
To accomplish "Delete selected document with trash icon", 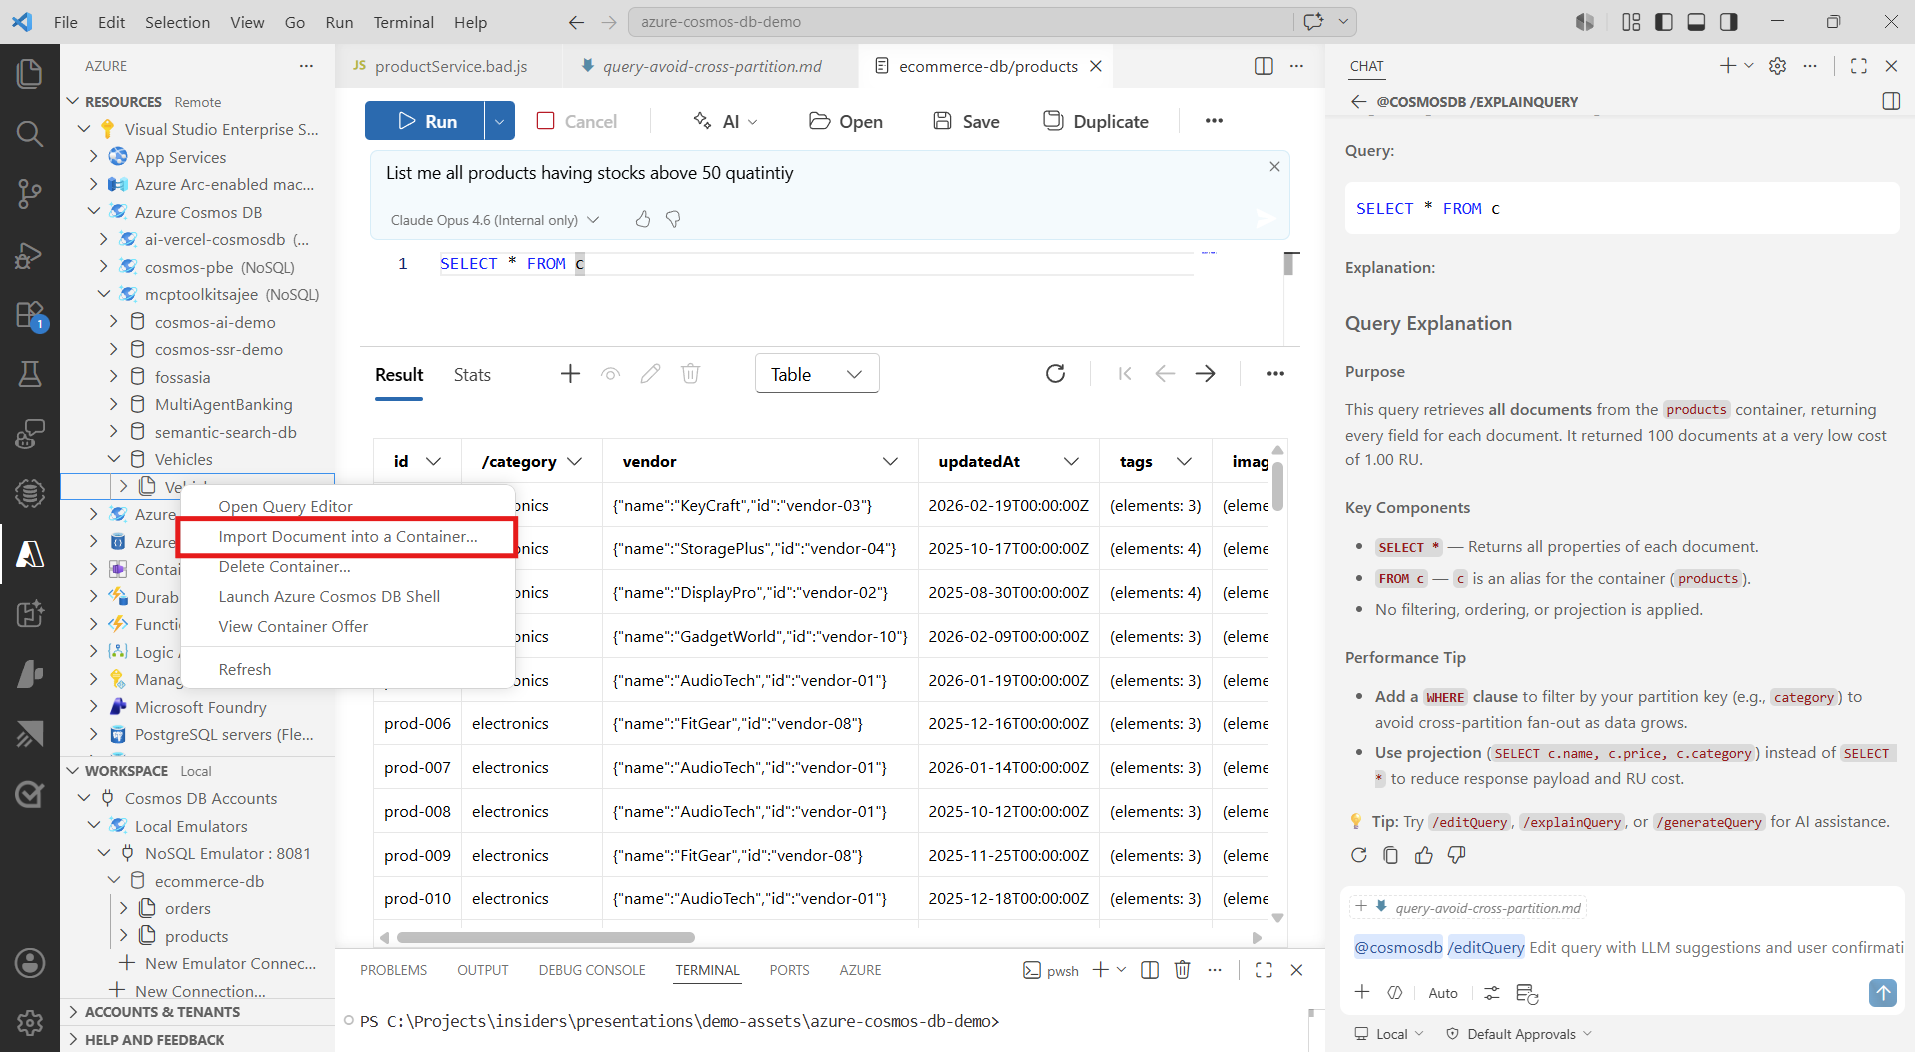I will (x=690, y=374).
